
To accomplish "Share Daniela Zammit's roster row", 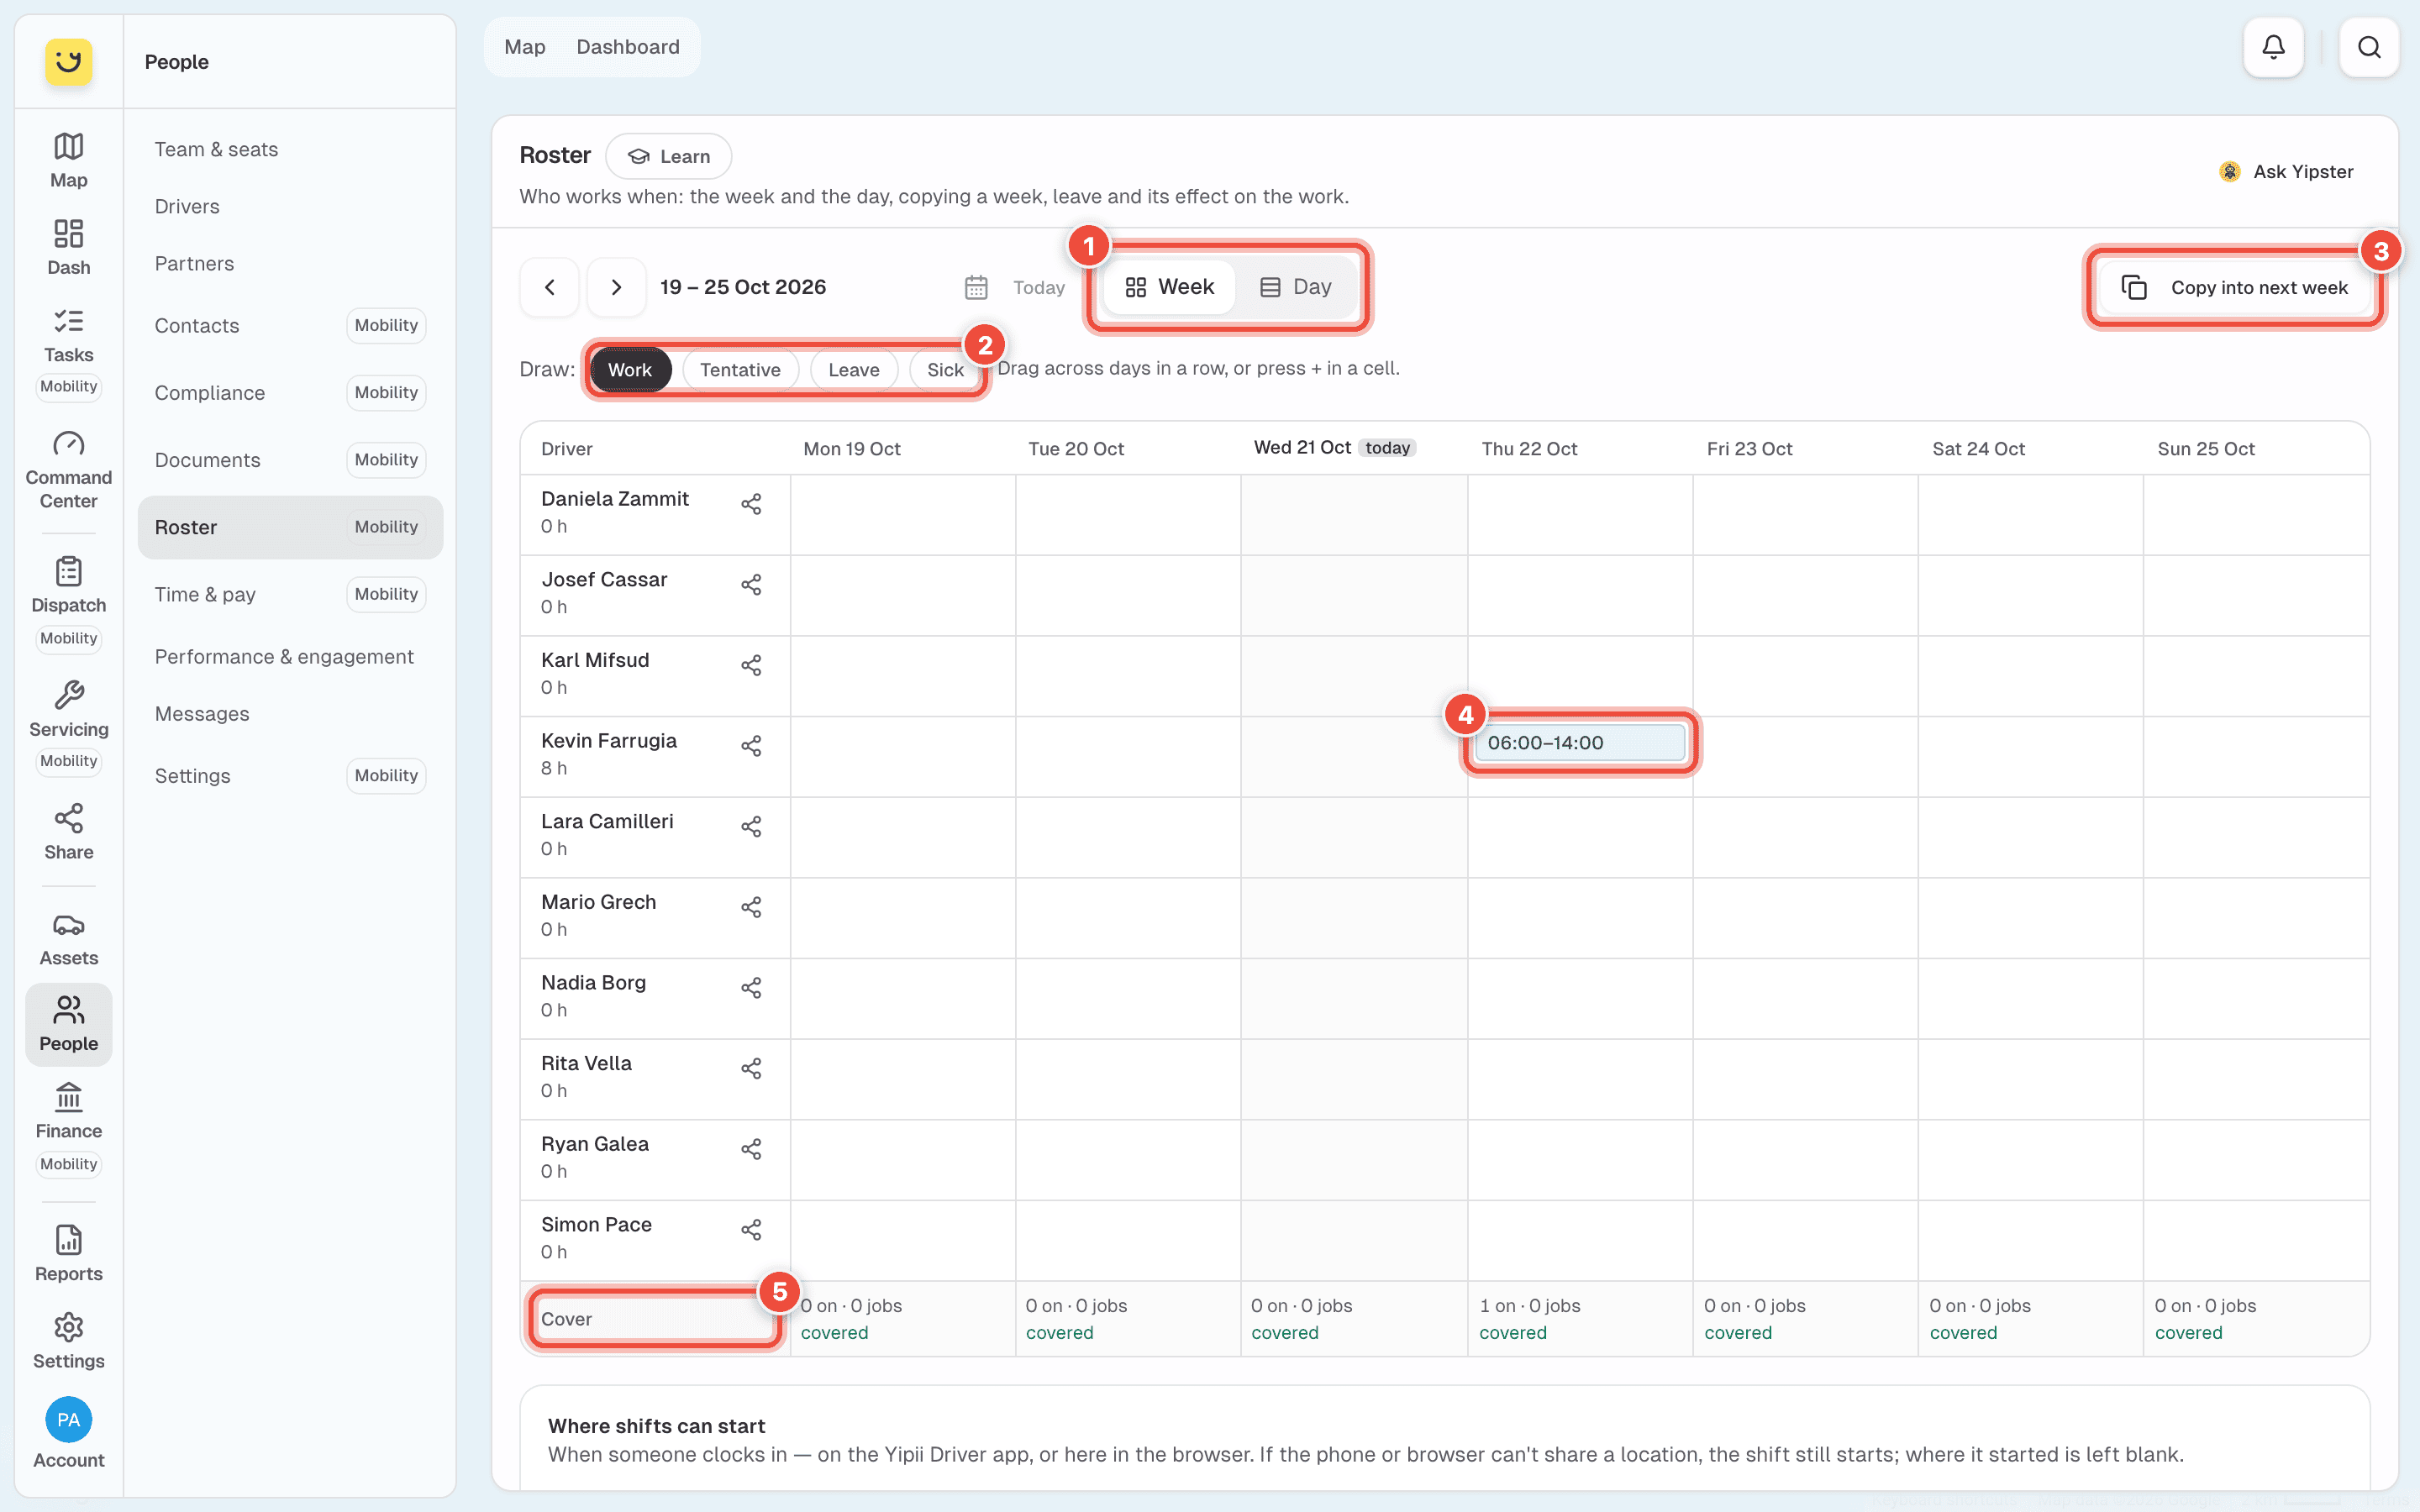I will 751,504.
